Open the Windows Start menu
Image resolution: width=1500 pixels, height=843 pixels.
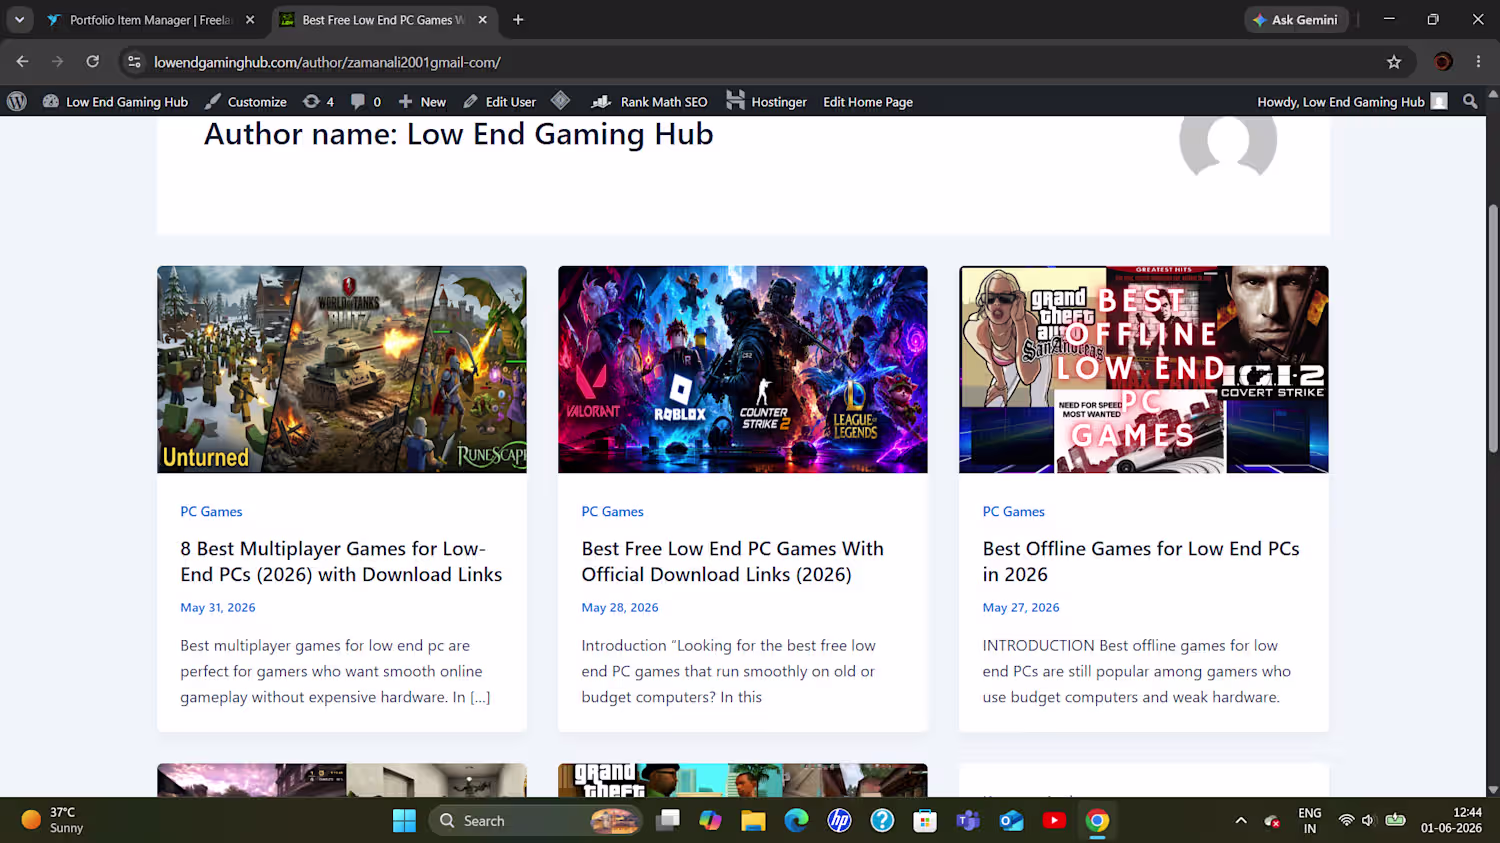[404, 821]
